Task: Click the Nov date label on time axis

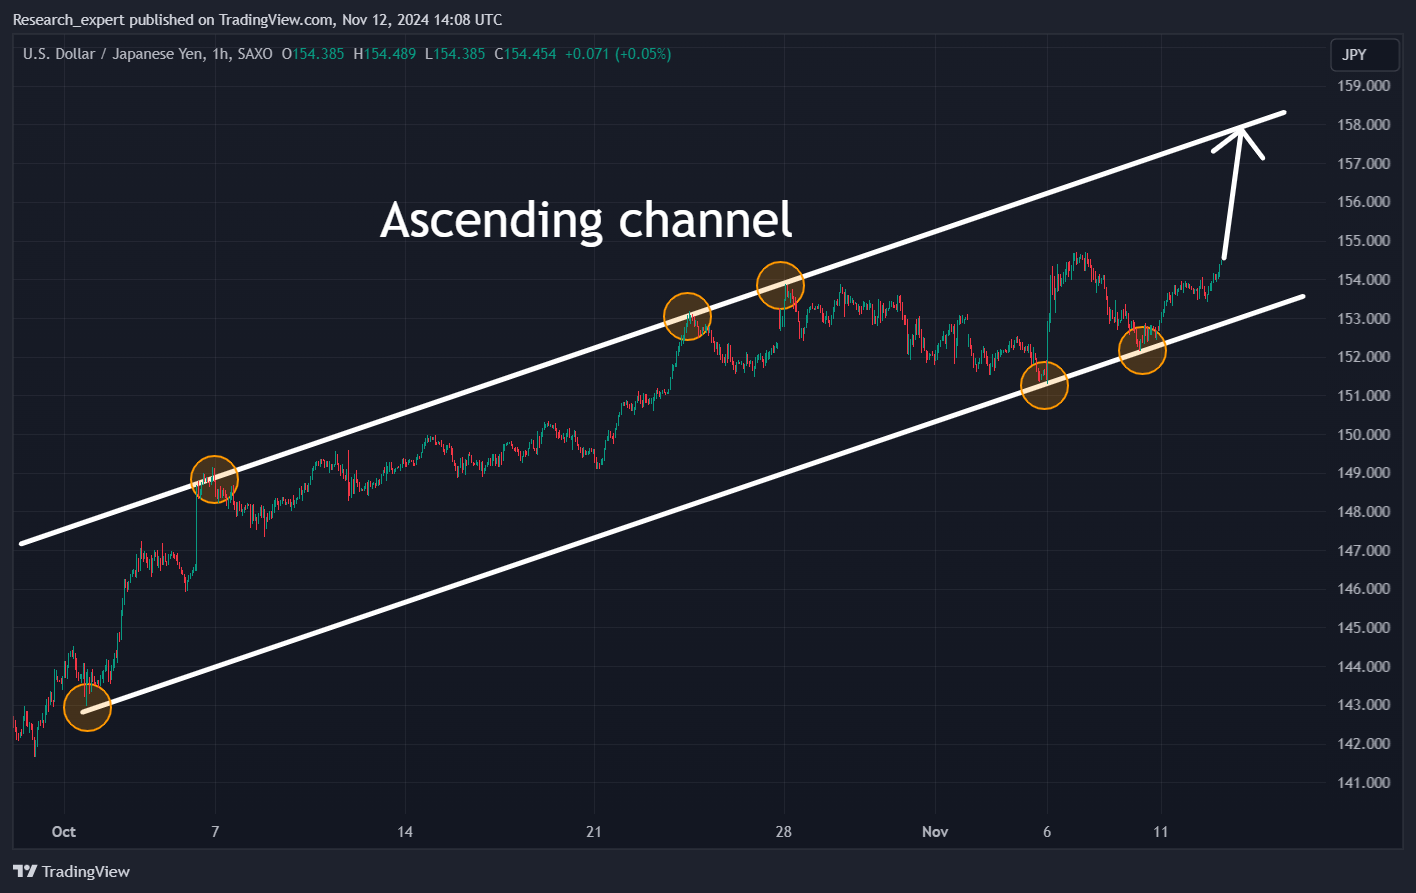Action: (935, 832)
